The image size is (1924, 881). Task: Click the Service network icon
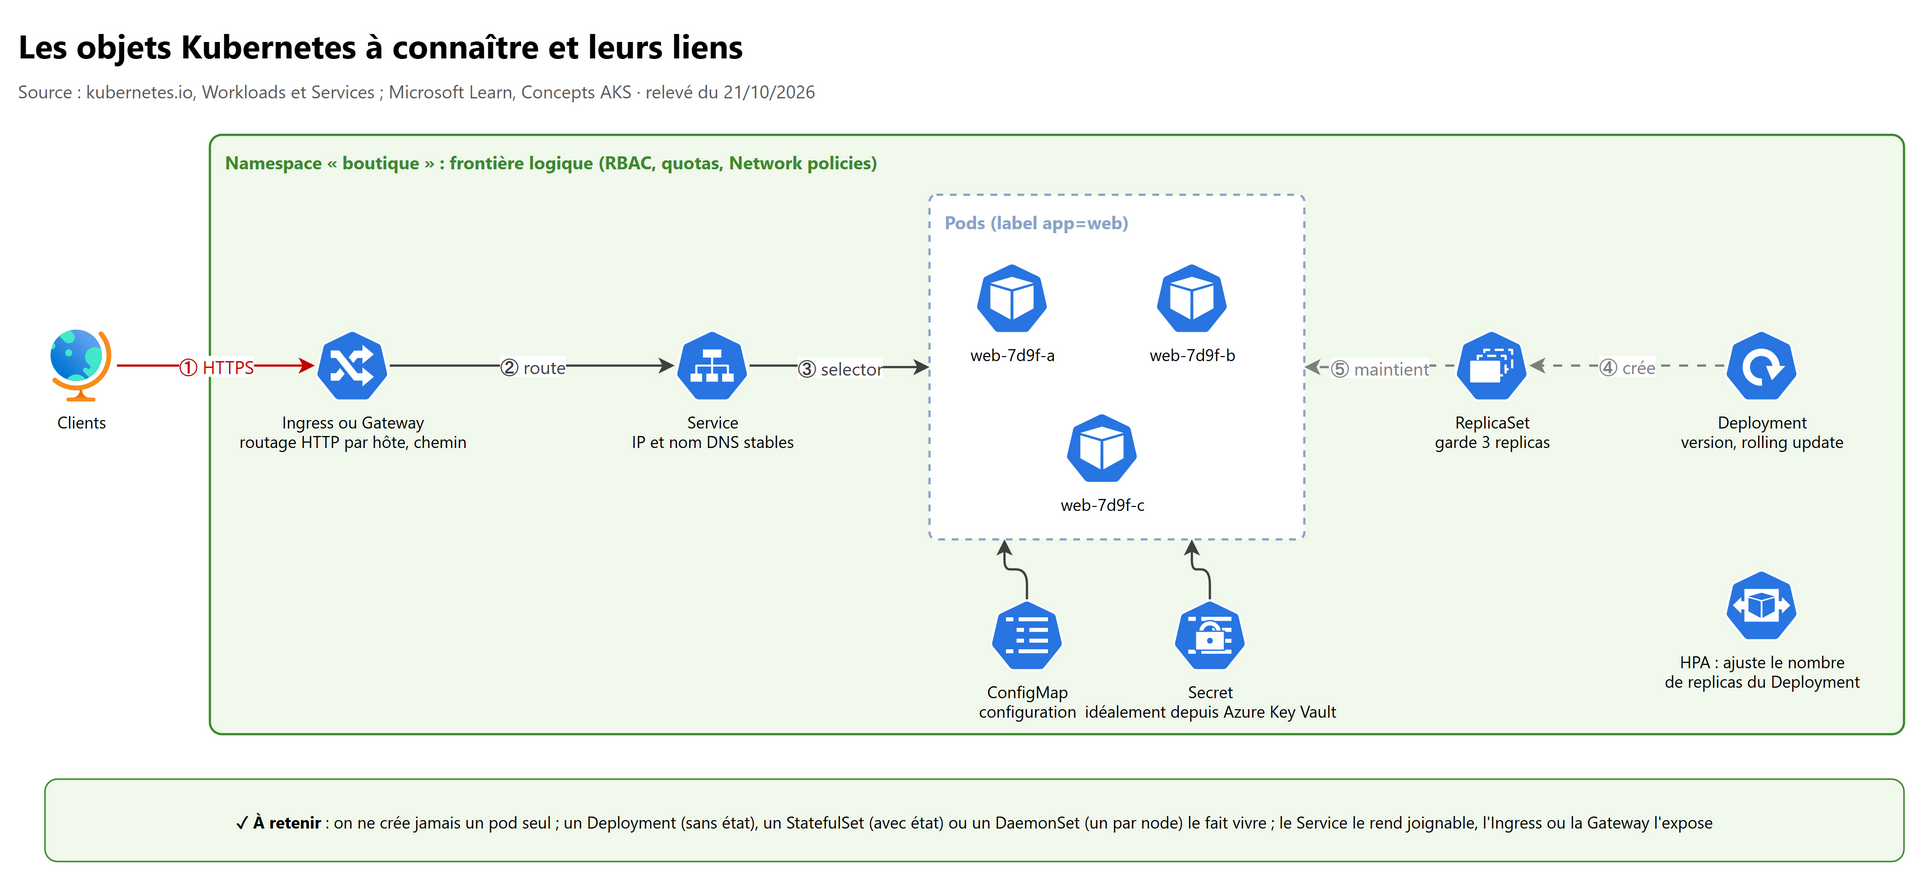pos(712,366)
